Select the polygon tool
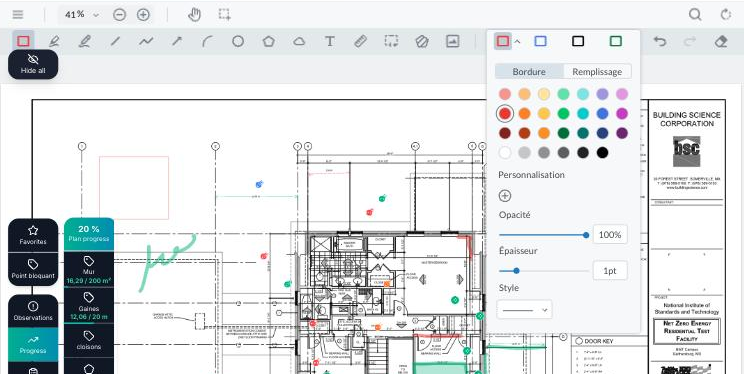Viewport: 744px width, 374px height. click(x=269, y=41)
